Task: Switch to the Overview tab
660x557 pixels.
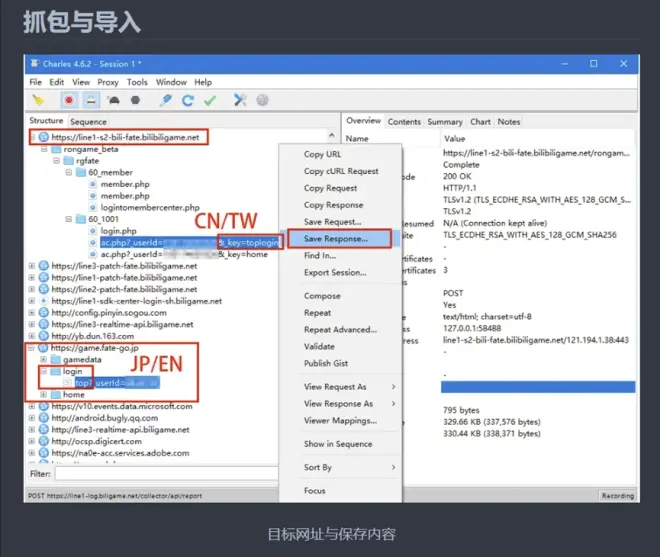Action: click(363, 121)
